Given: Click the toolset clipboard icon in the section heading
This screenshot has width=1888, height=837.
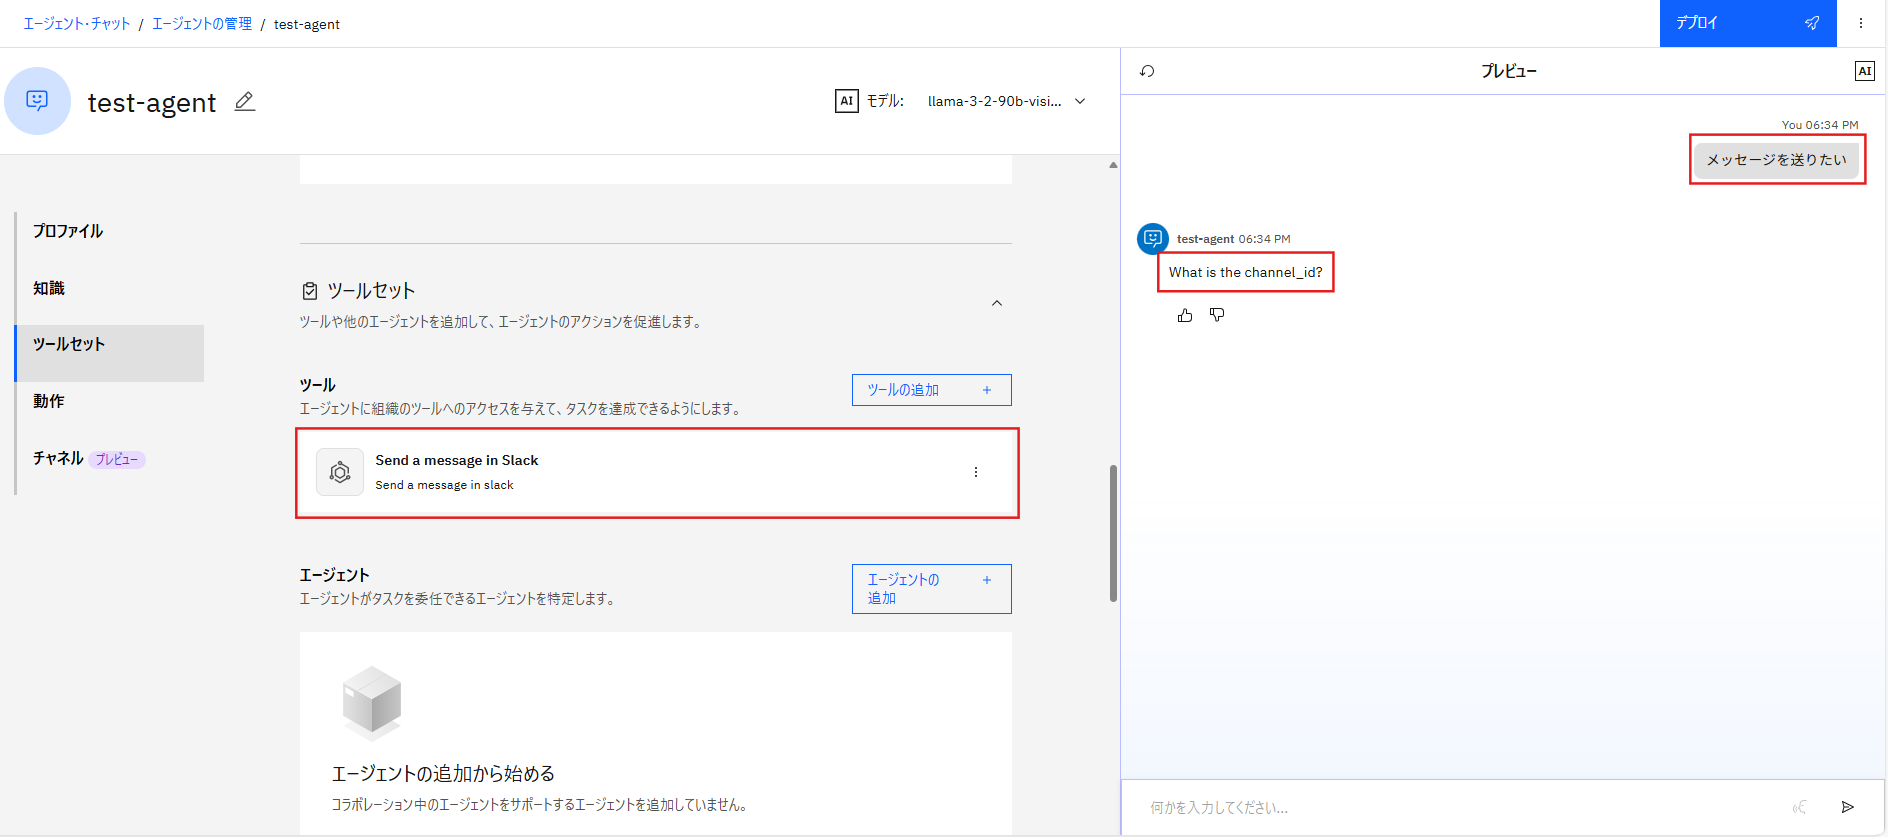Looking at the screenshot, I should click(310, 291).
